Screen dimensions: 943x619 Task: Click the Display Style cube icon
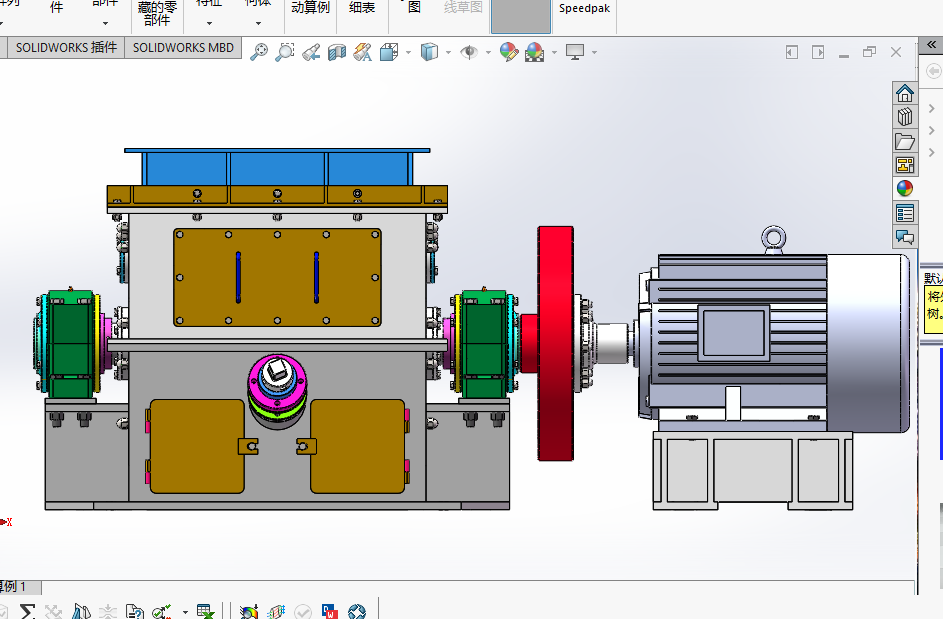click(429, 52)
